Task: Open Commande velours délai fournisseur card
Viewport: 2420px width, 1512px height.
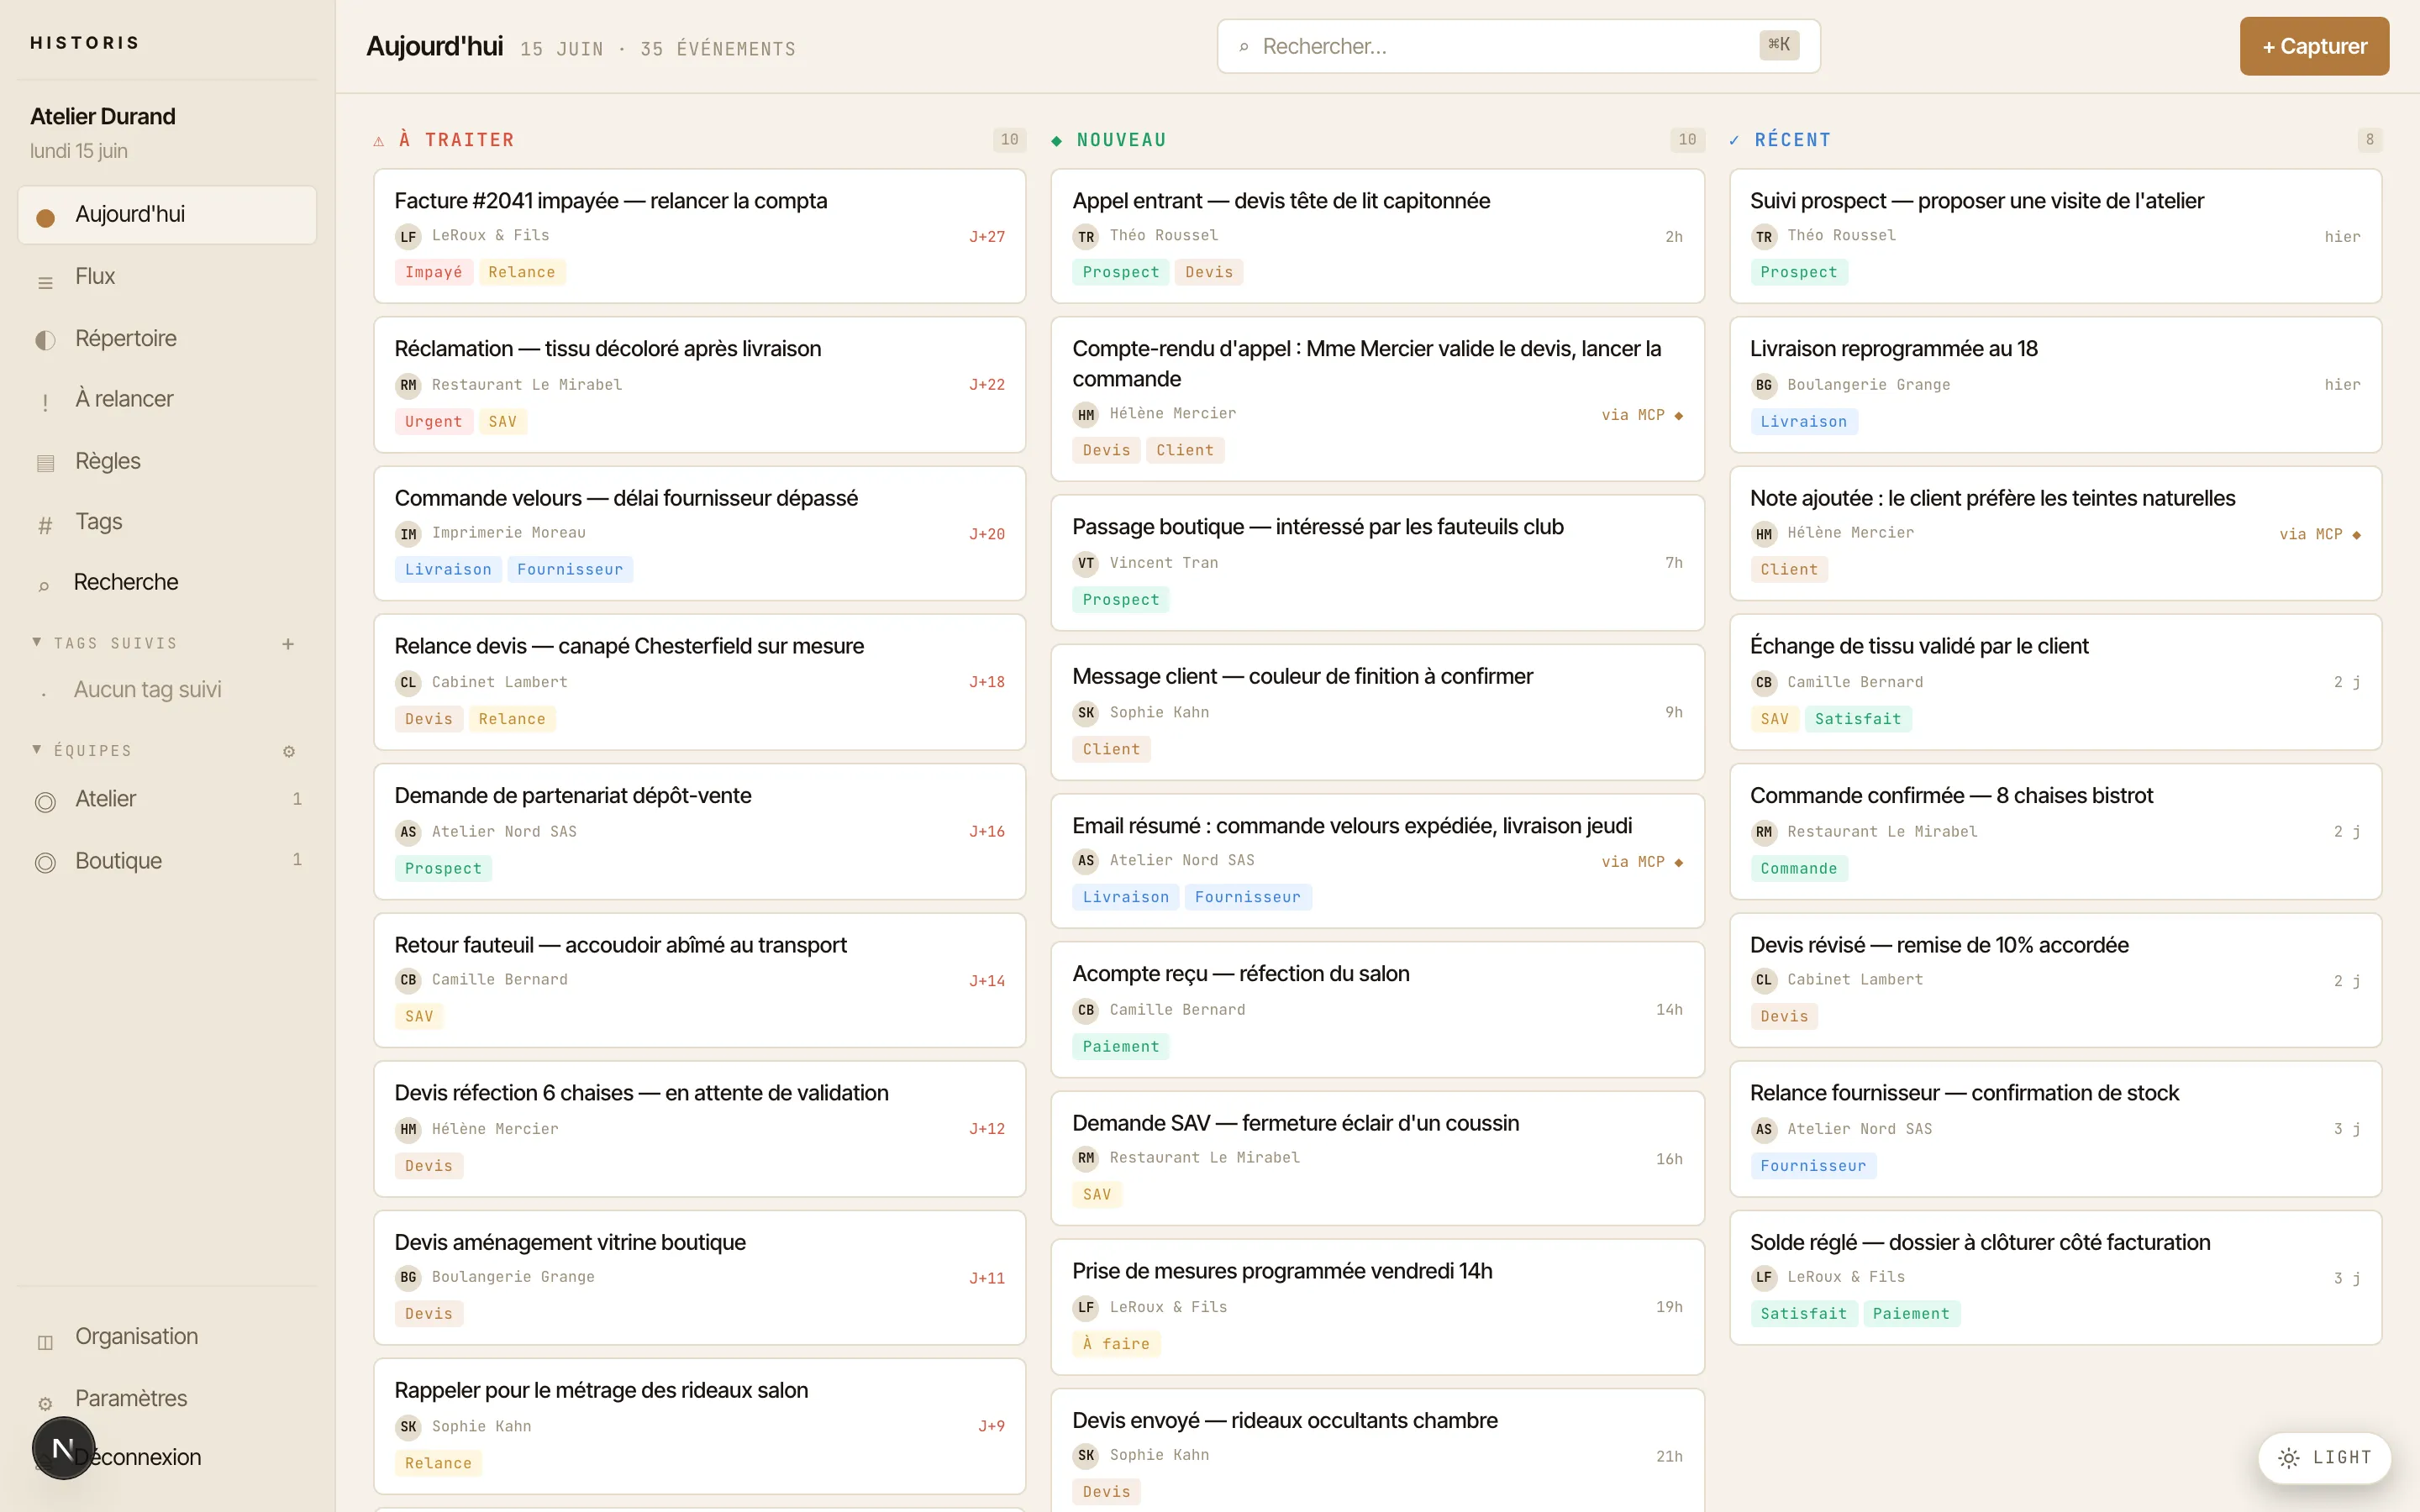Action: 699,533
